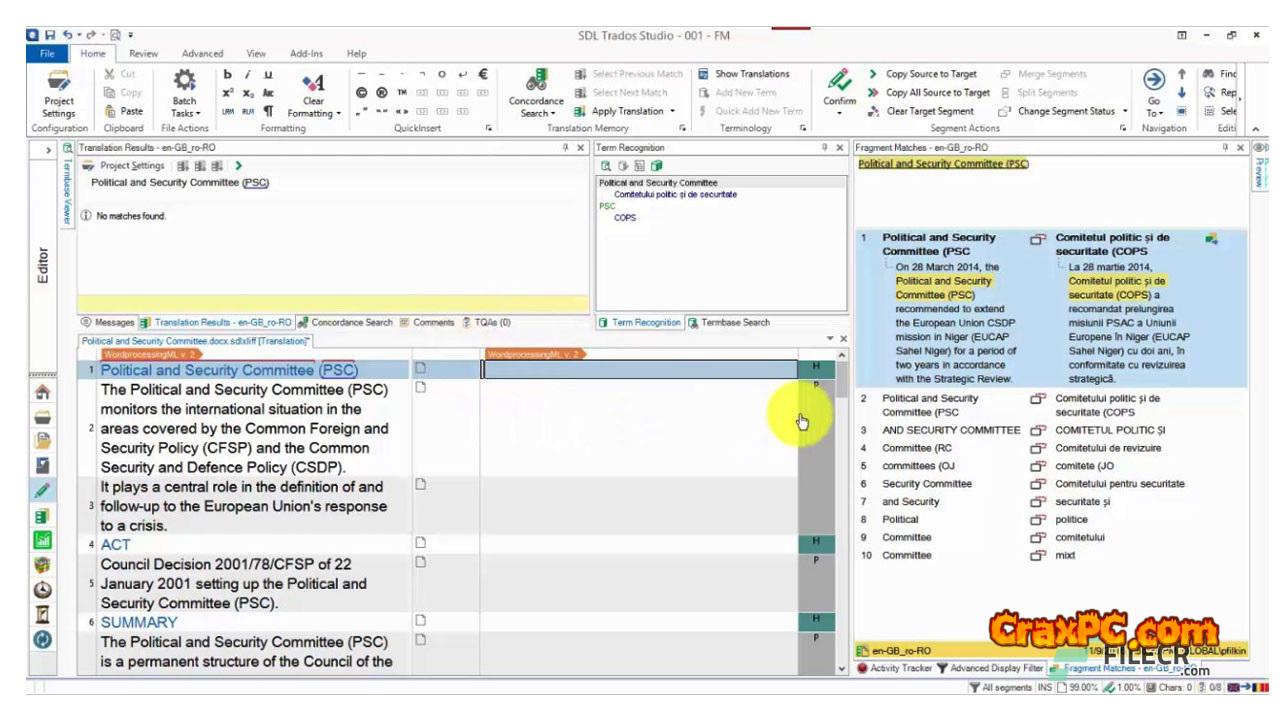This screenshot has height=720, width=1280.
Task: Insert the euro symbol from QuickInsert
Action: [x=483, y=74]
